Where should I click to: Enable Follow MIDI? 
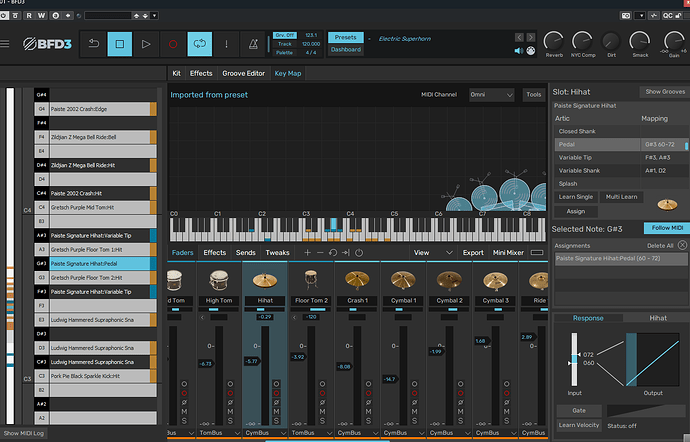point(667,228)
